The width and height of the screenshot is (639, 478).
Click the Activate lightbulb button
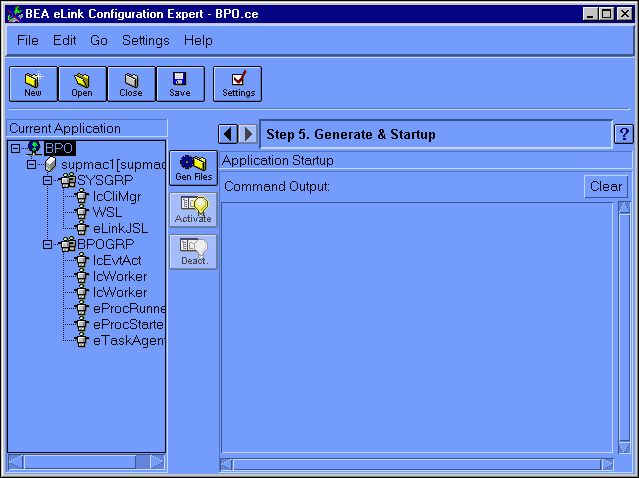194,210
